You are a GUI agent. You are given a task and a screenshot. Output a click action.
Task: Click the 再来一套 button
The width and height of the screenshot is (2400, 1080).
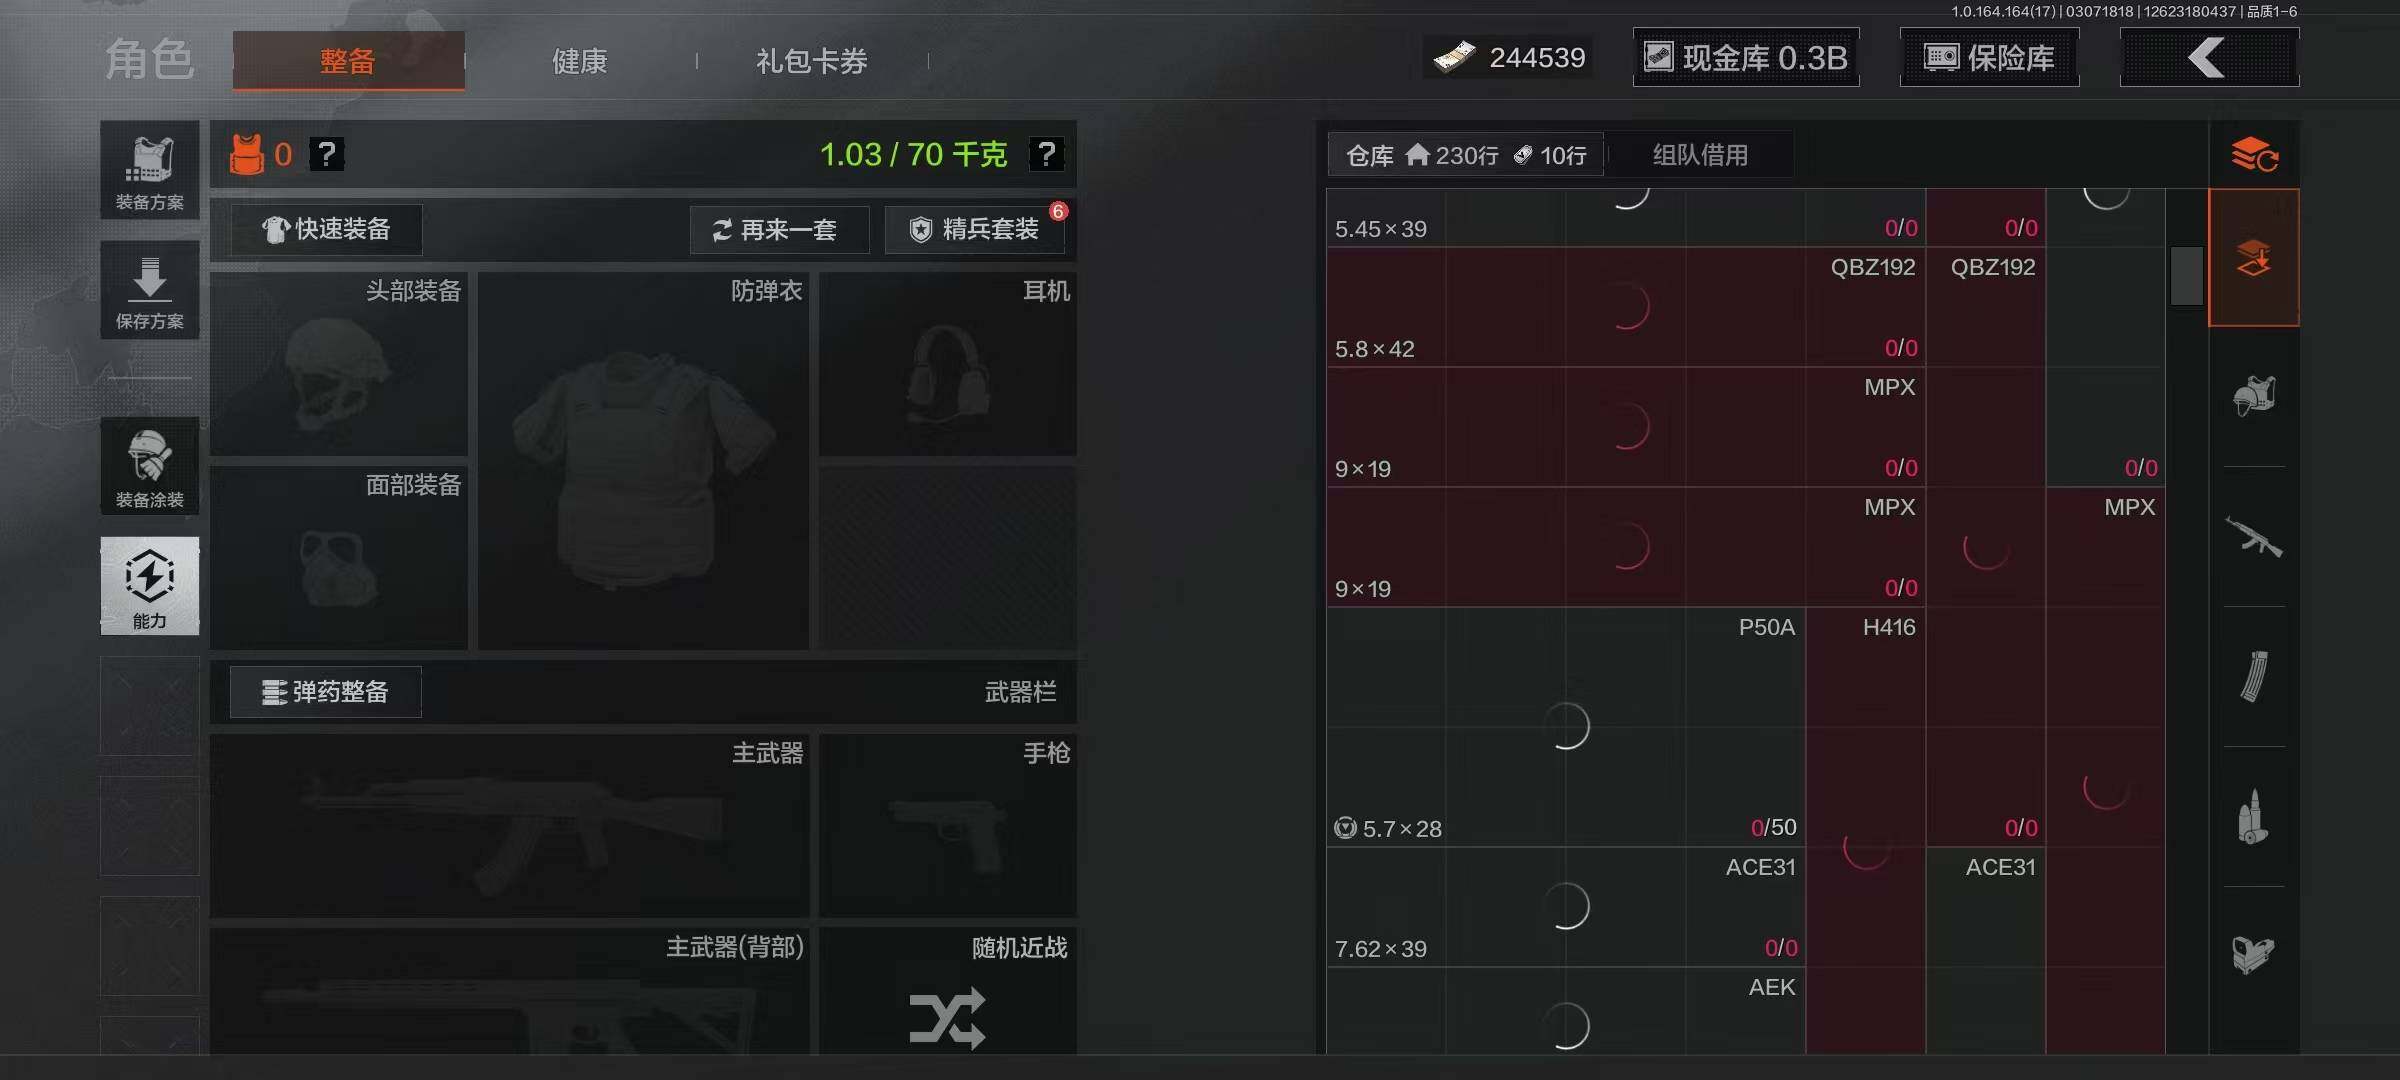pyautogui.click(x=779, y=230)
